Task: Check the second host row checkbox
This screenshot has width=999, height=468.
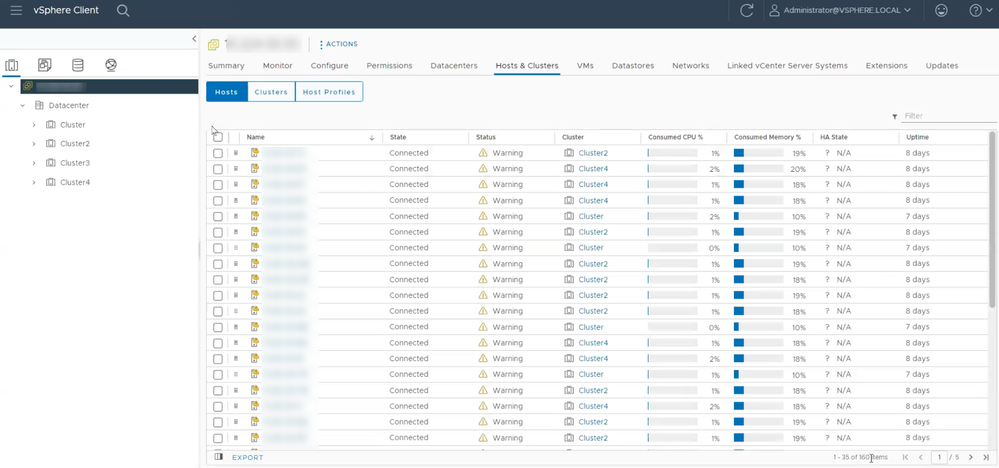Action: pyautogui.click(x=218, y=169)
